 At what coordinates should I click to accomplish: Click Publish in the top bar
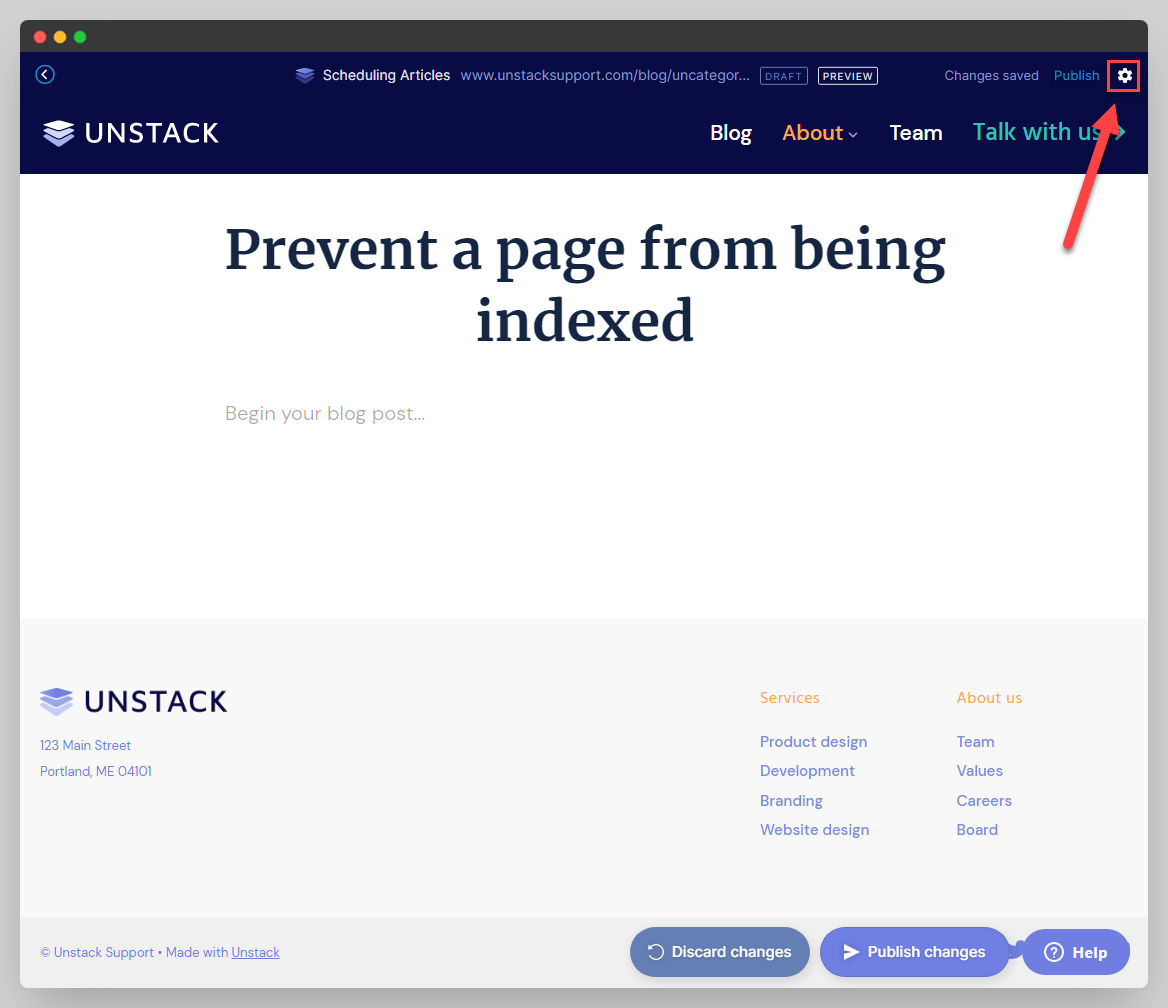click(1076, 76)
